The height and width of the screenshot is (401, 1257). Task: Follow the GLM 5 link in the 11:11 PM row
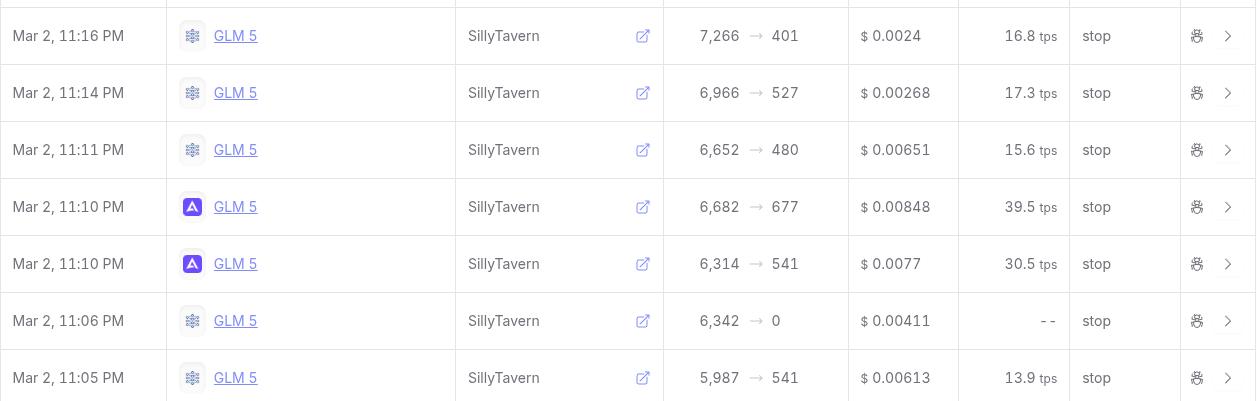pos(235,150)
